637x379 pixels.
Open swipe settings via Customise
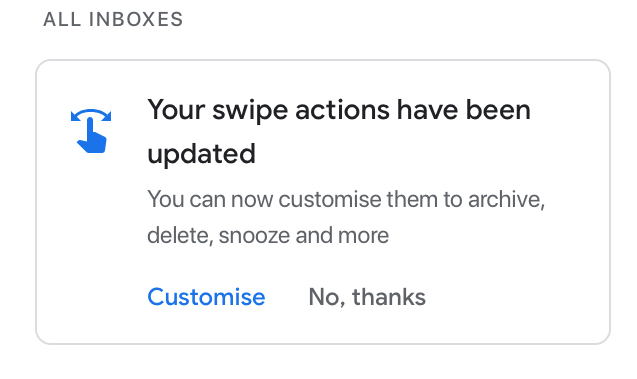click(206, 297)
